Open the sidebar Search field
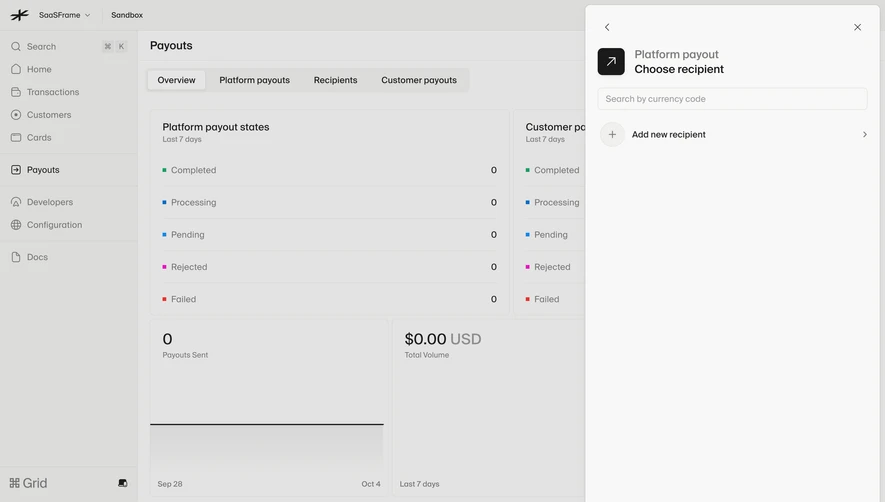This screenshot has height=502, width=885. [69, 46]
